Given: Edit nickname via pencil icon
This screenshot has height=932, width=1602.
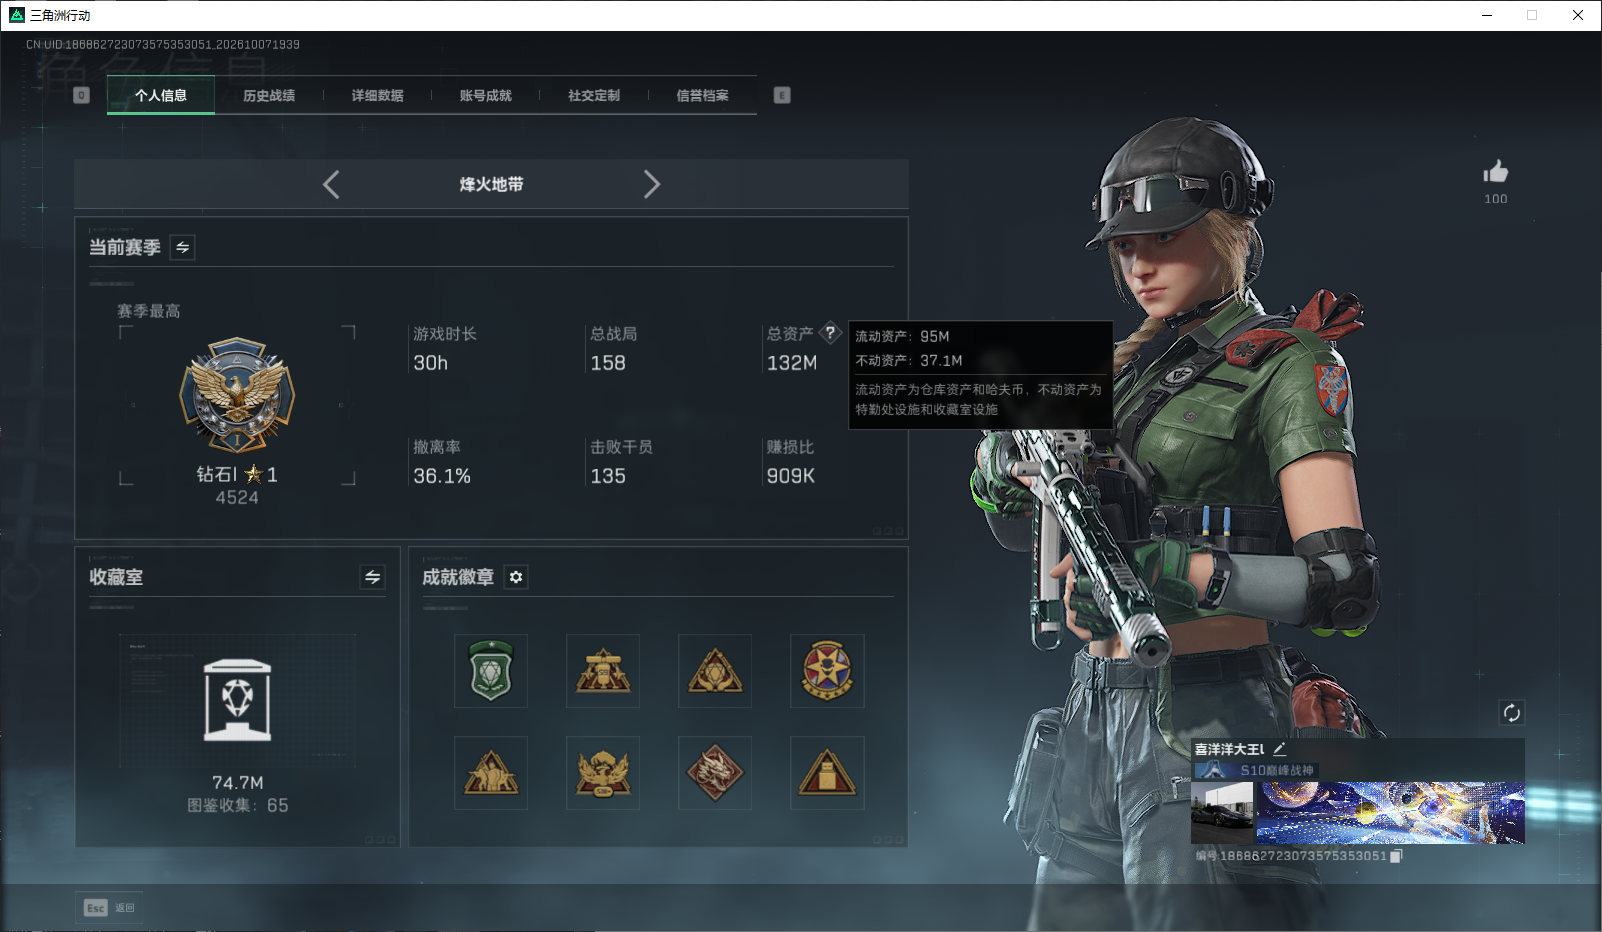Looking at the screenshot, I should pos(1279,749).
